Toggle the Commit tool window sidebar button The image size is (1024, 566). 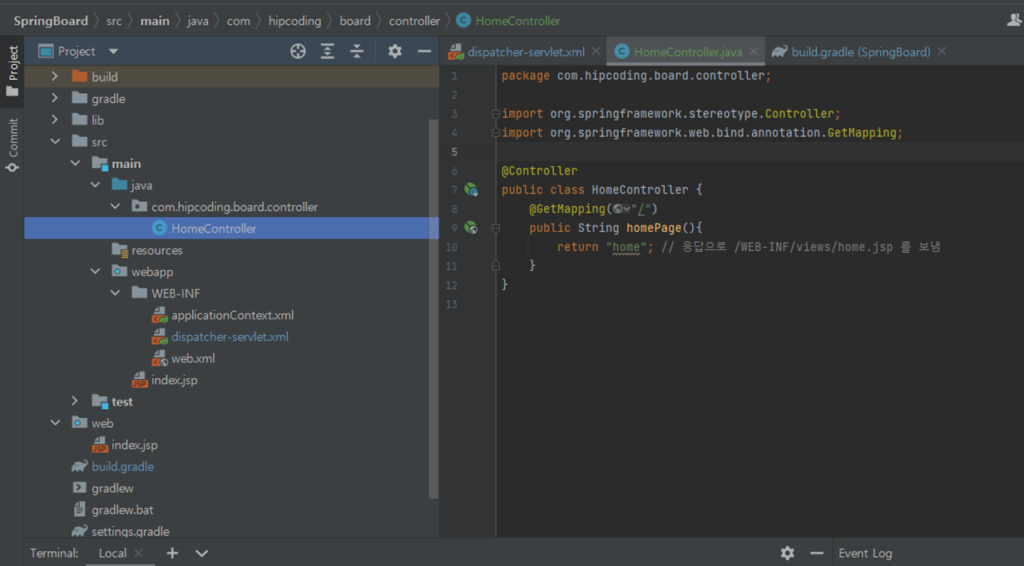click(13, 145)
